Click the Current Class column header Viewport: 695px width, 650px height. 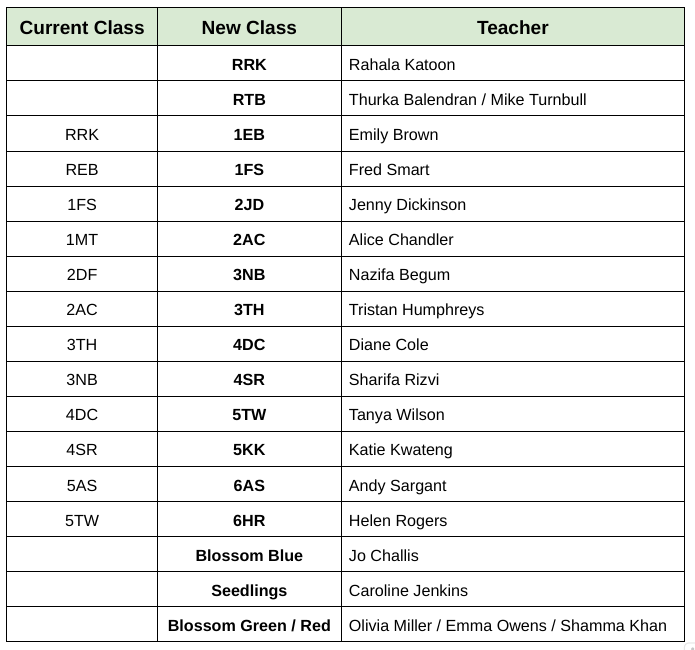click(82, 27)
